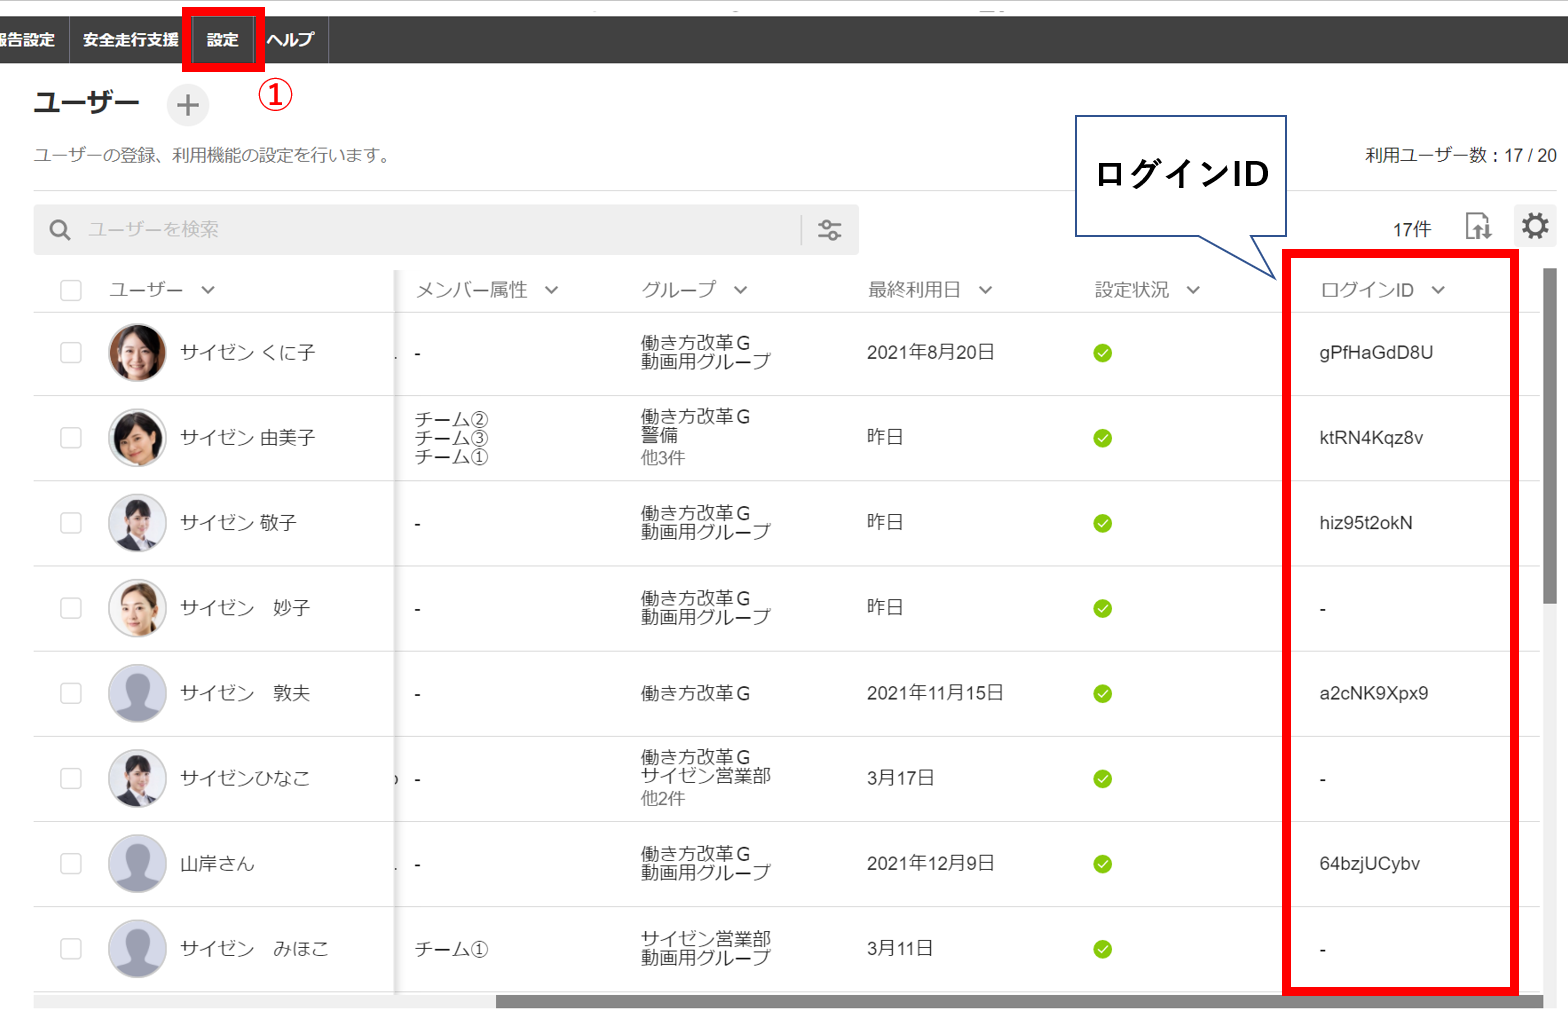
Task: Open user 山岸さん
Action: pos(217,863)
